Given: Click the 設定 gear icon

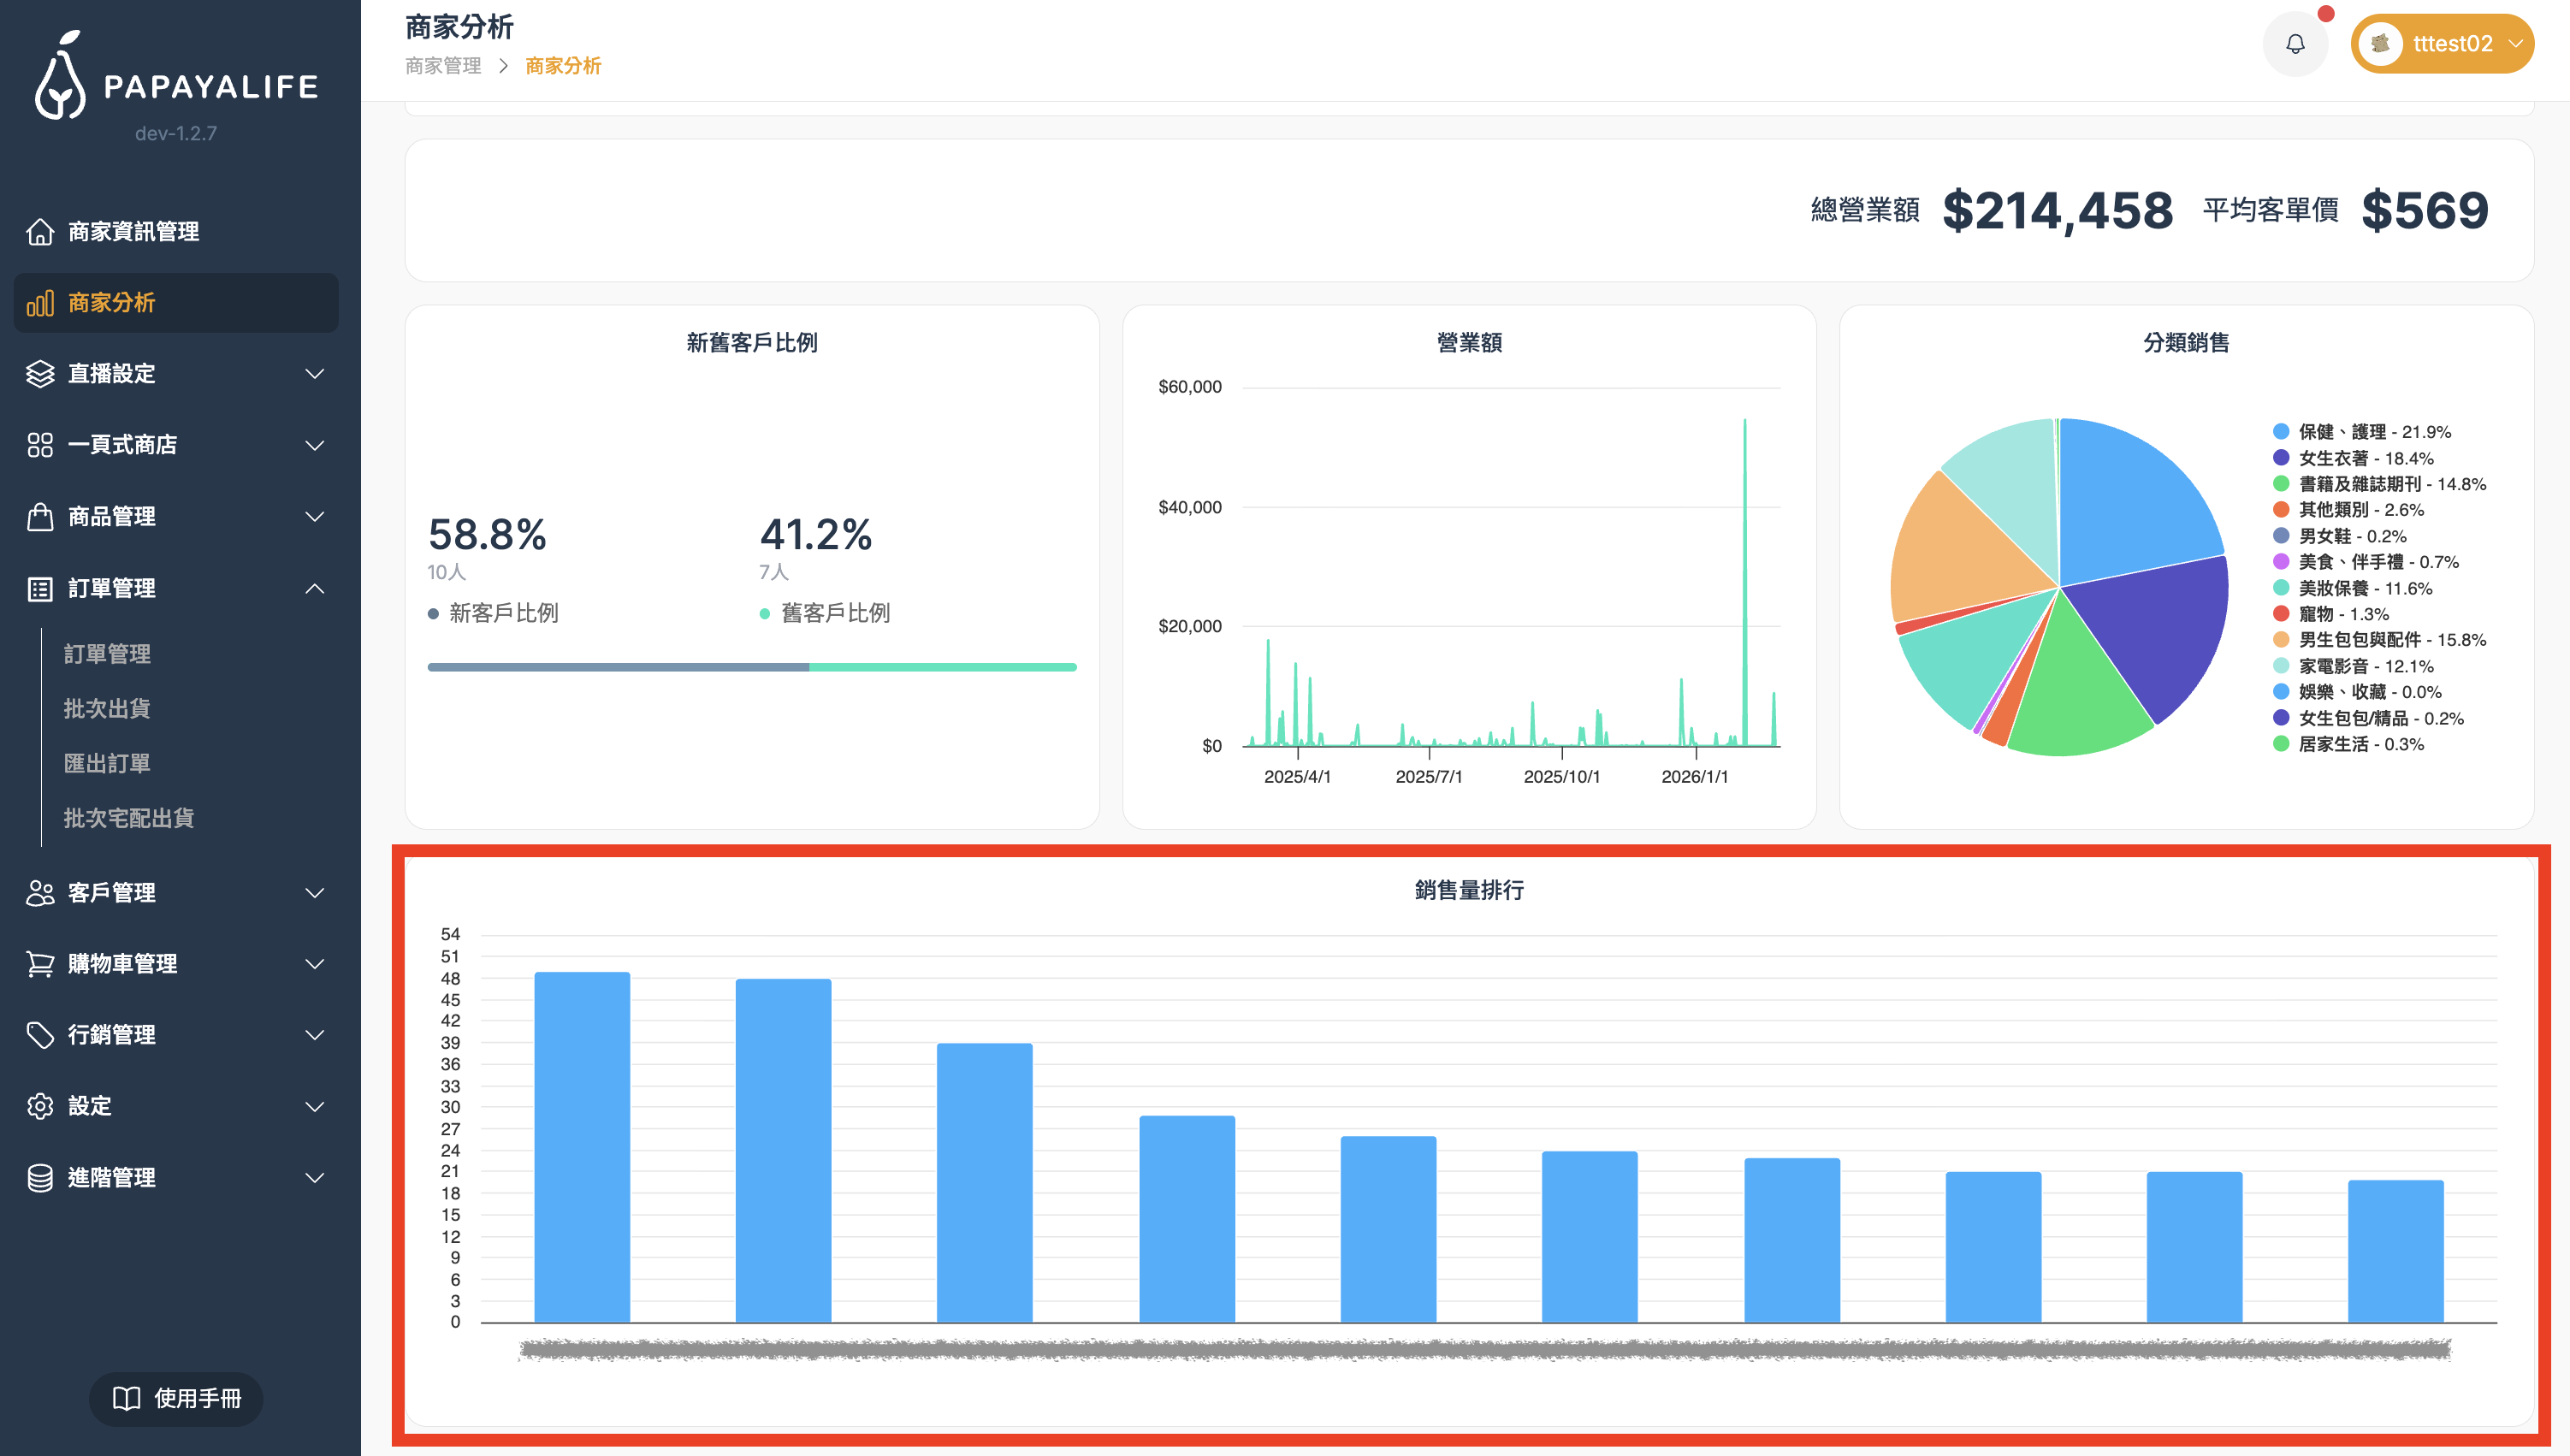Looking at the screenshot, I should click(40, 1106).
